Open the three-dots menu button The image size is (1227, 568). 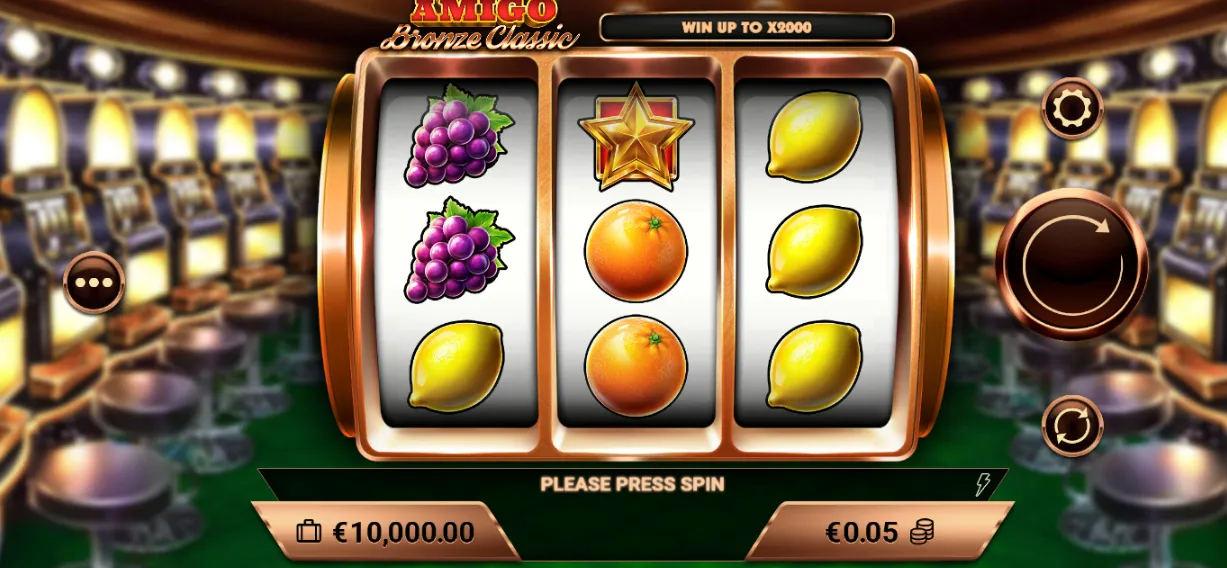pos(94,282)
